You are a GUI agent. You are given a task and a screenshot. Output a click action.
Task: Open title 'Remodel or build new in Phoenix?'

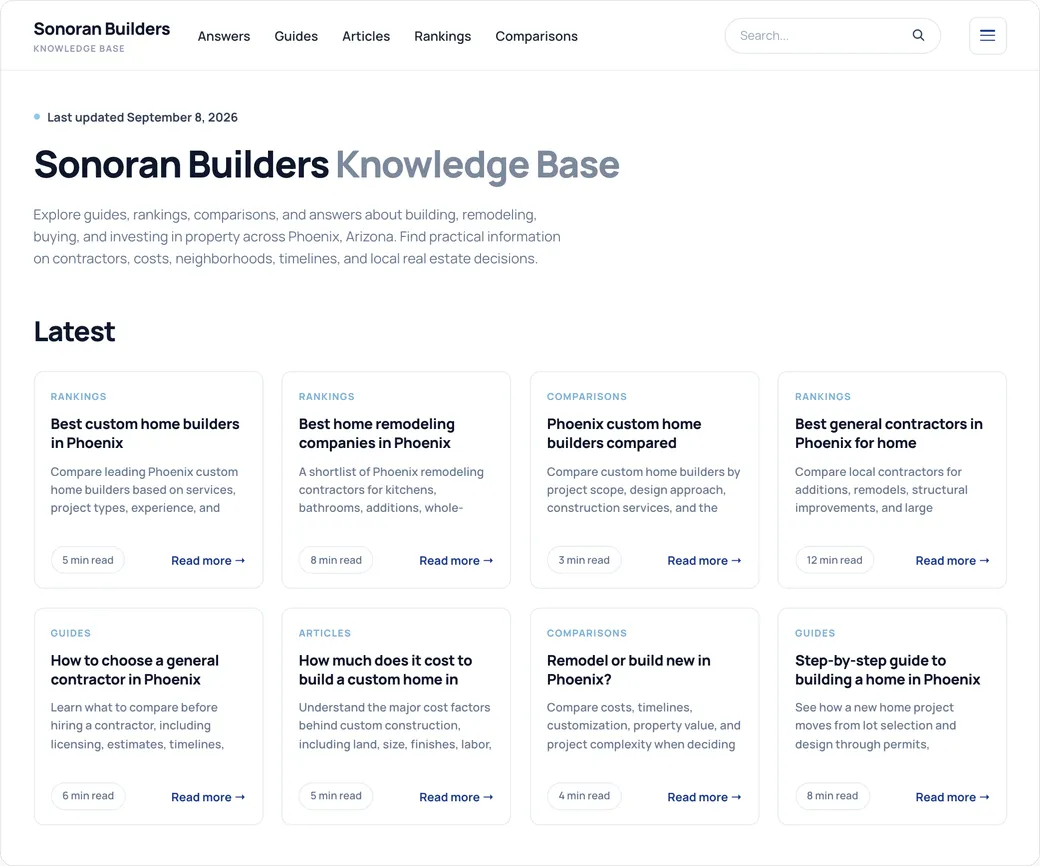tap(628, 670)
